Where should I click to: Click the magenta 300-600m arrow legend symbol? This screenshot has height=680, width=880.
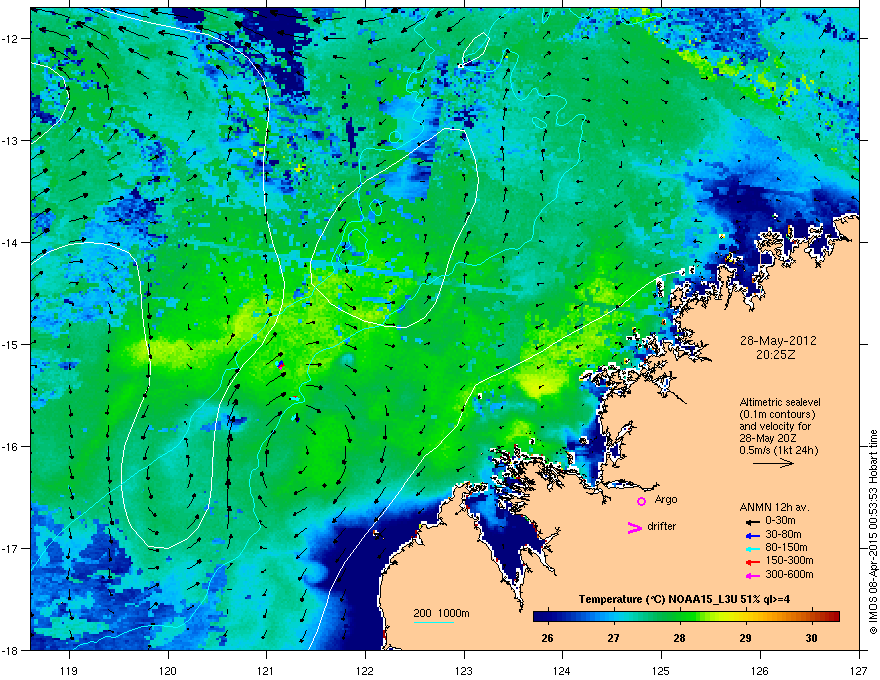753,575
